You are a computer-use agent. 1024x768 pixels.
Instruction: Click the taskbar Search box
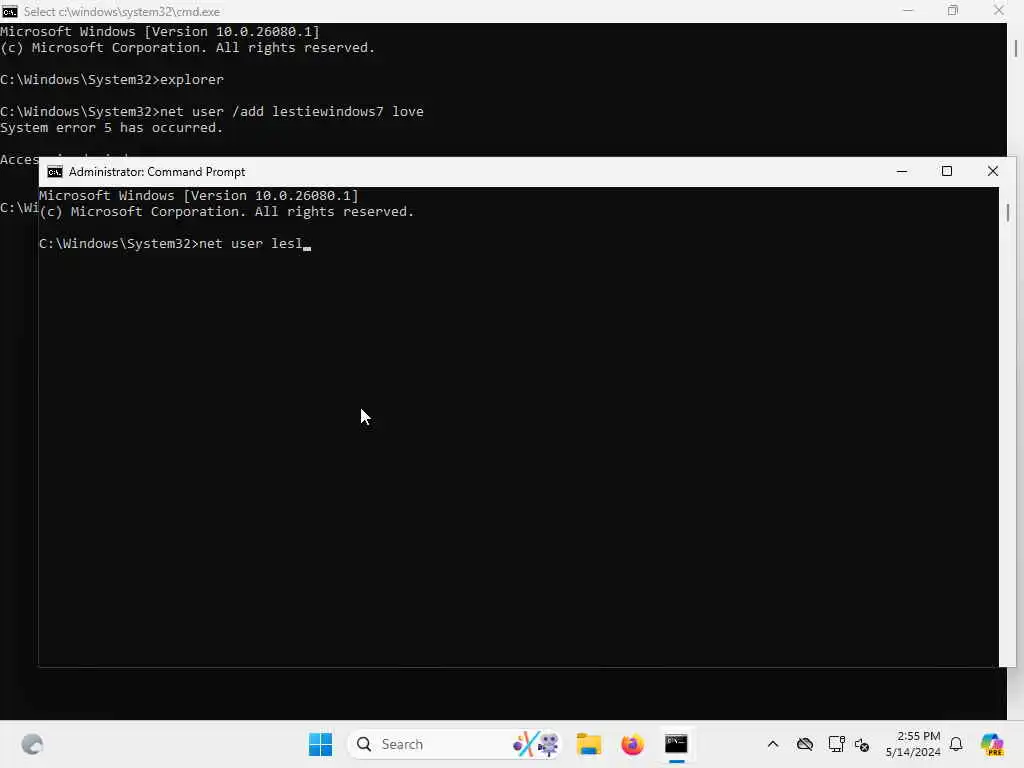tap(455, 744)
